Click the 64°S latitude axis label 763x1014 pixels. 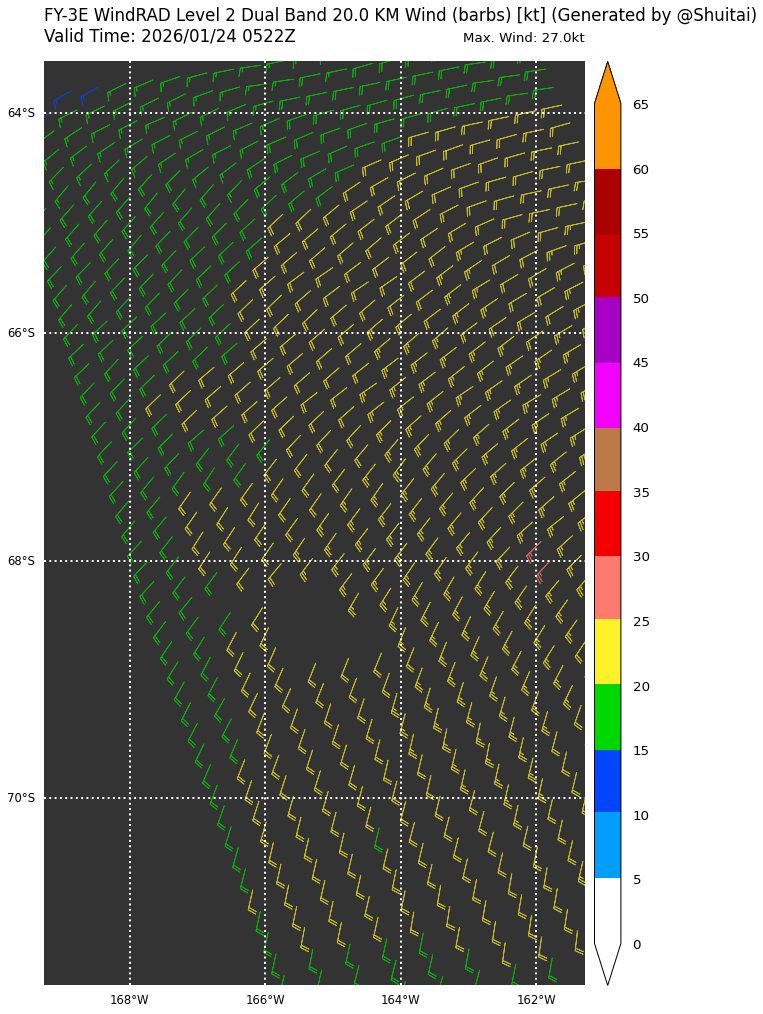[21, 113]
